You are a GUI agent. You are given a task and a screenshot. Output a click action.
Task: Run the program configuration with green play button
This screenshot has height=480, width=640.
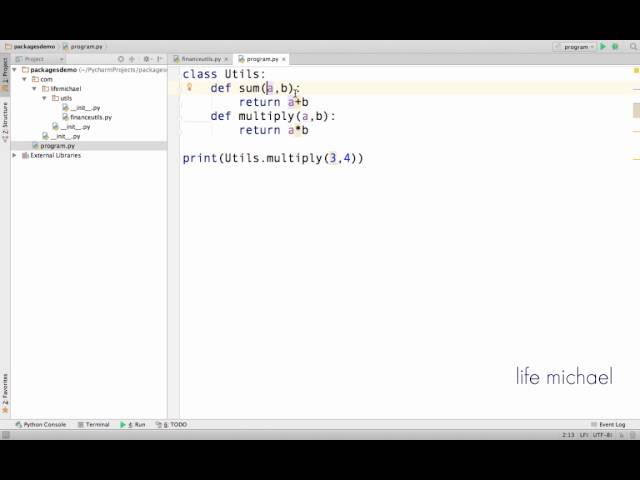pos(603,47)
